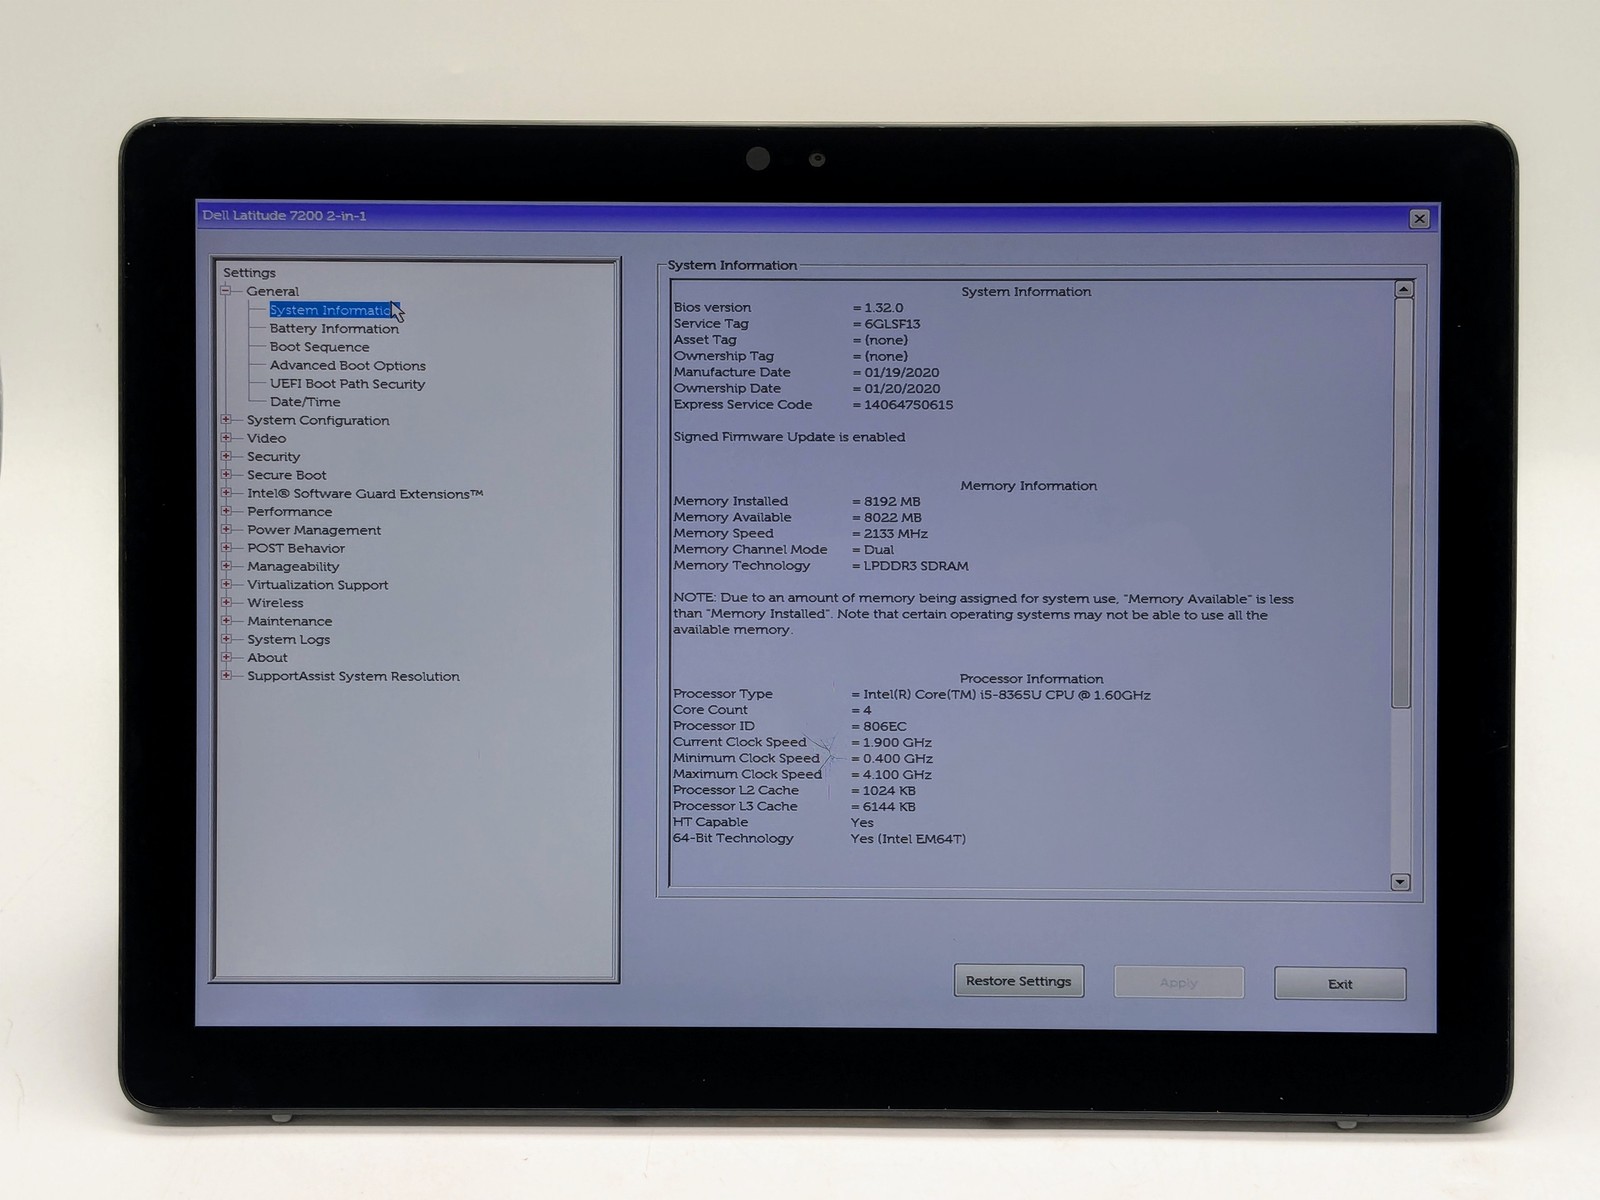
Task: Expand SupportAssist System Resolution node
Action: (226, 676)
